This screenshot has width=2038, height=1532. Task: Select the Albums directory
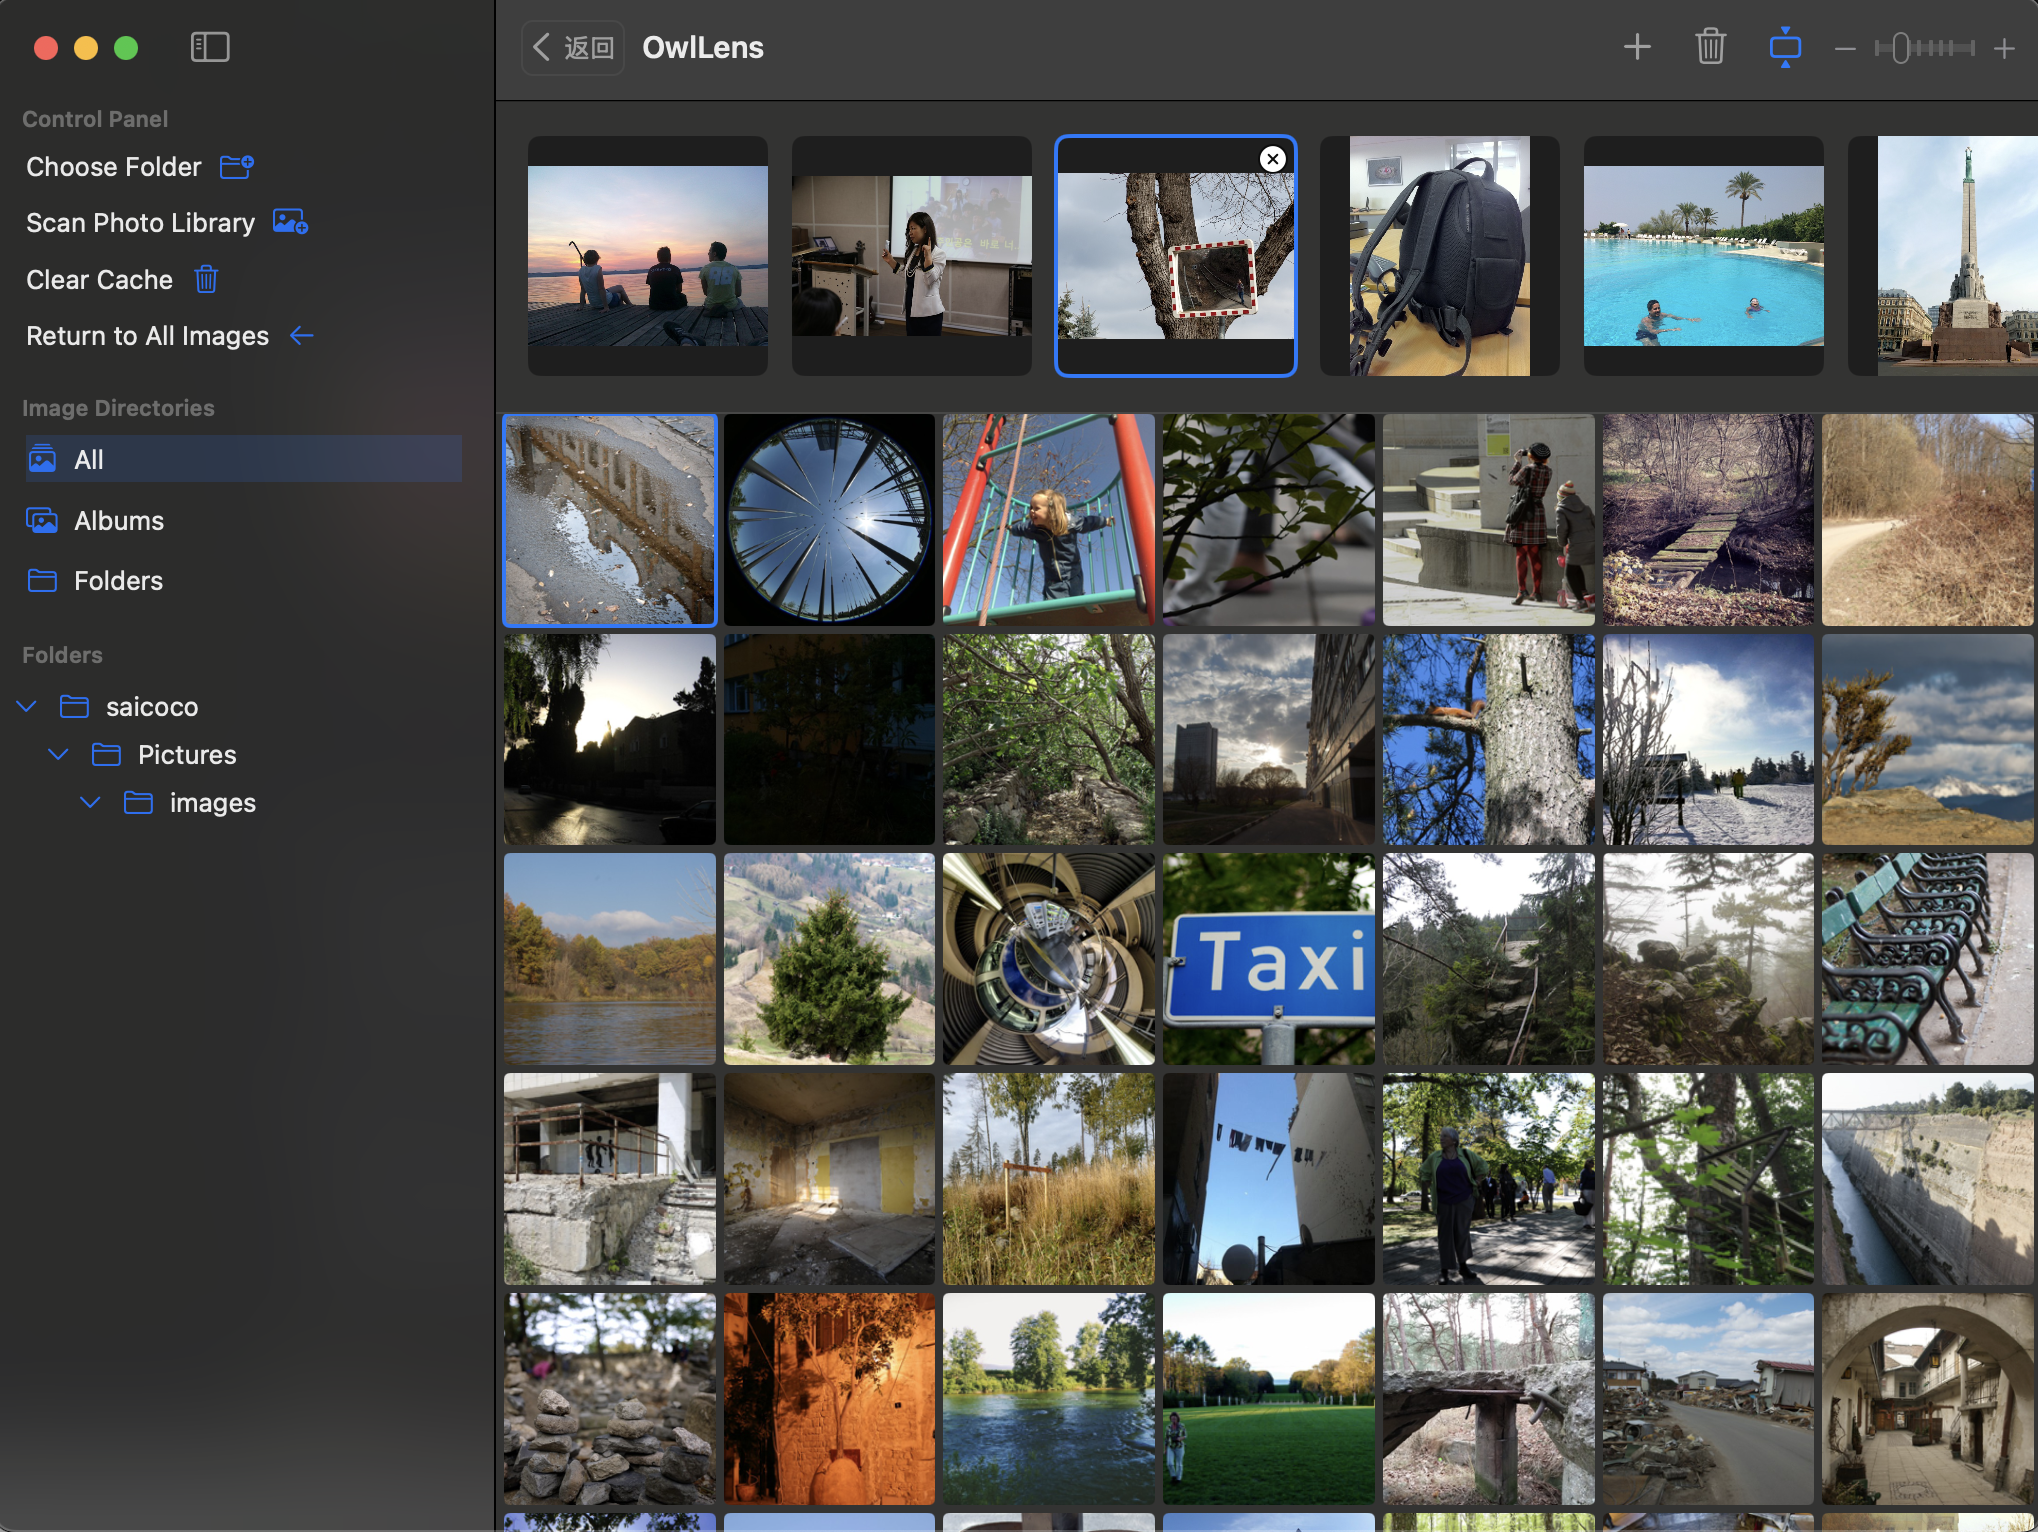click(x=119, y=521)
